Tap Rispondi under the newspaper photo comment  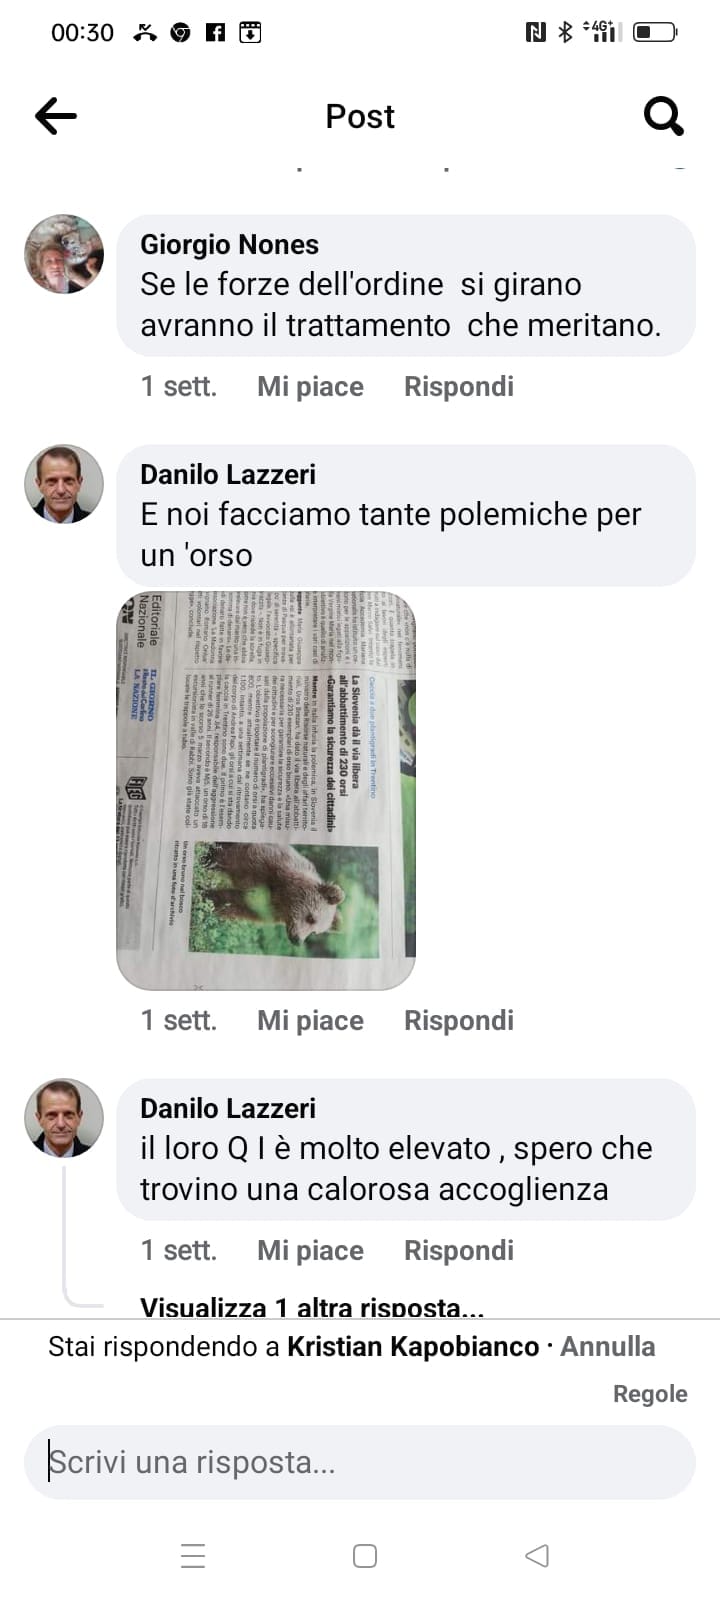point(459,1021)
